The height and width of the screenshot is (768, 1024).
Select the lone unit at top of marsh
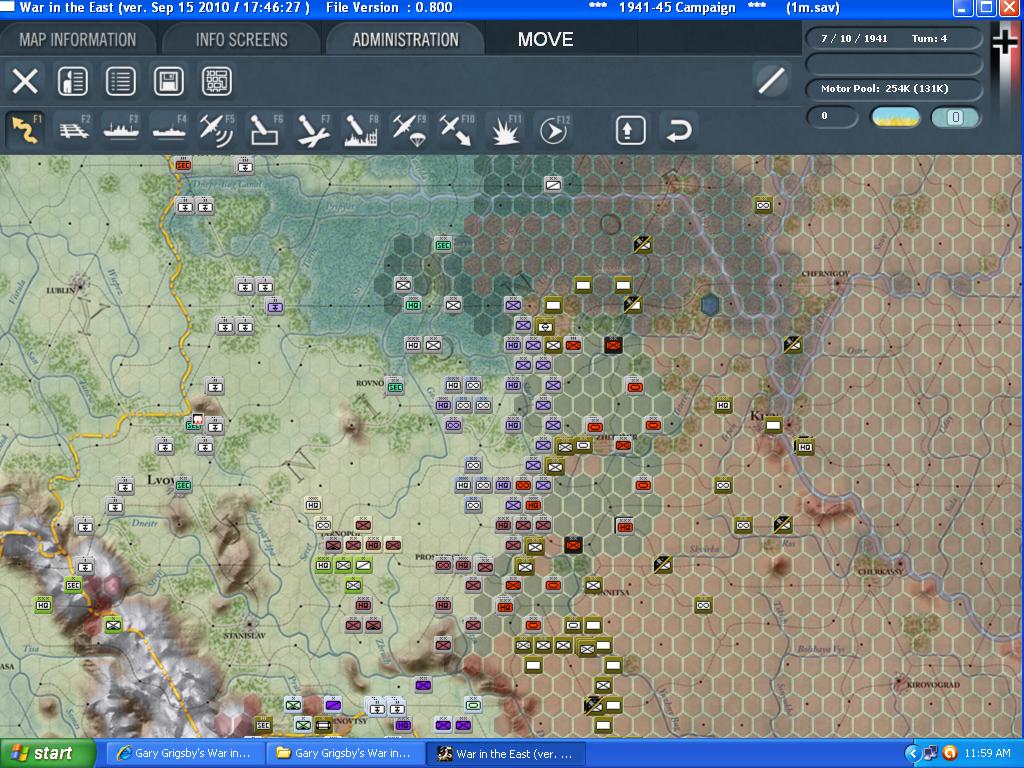click(x=553, y=184)
